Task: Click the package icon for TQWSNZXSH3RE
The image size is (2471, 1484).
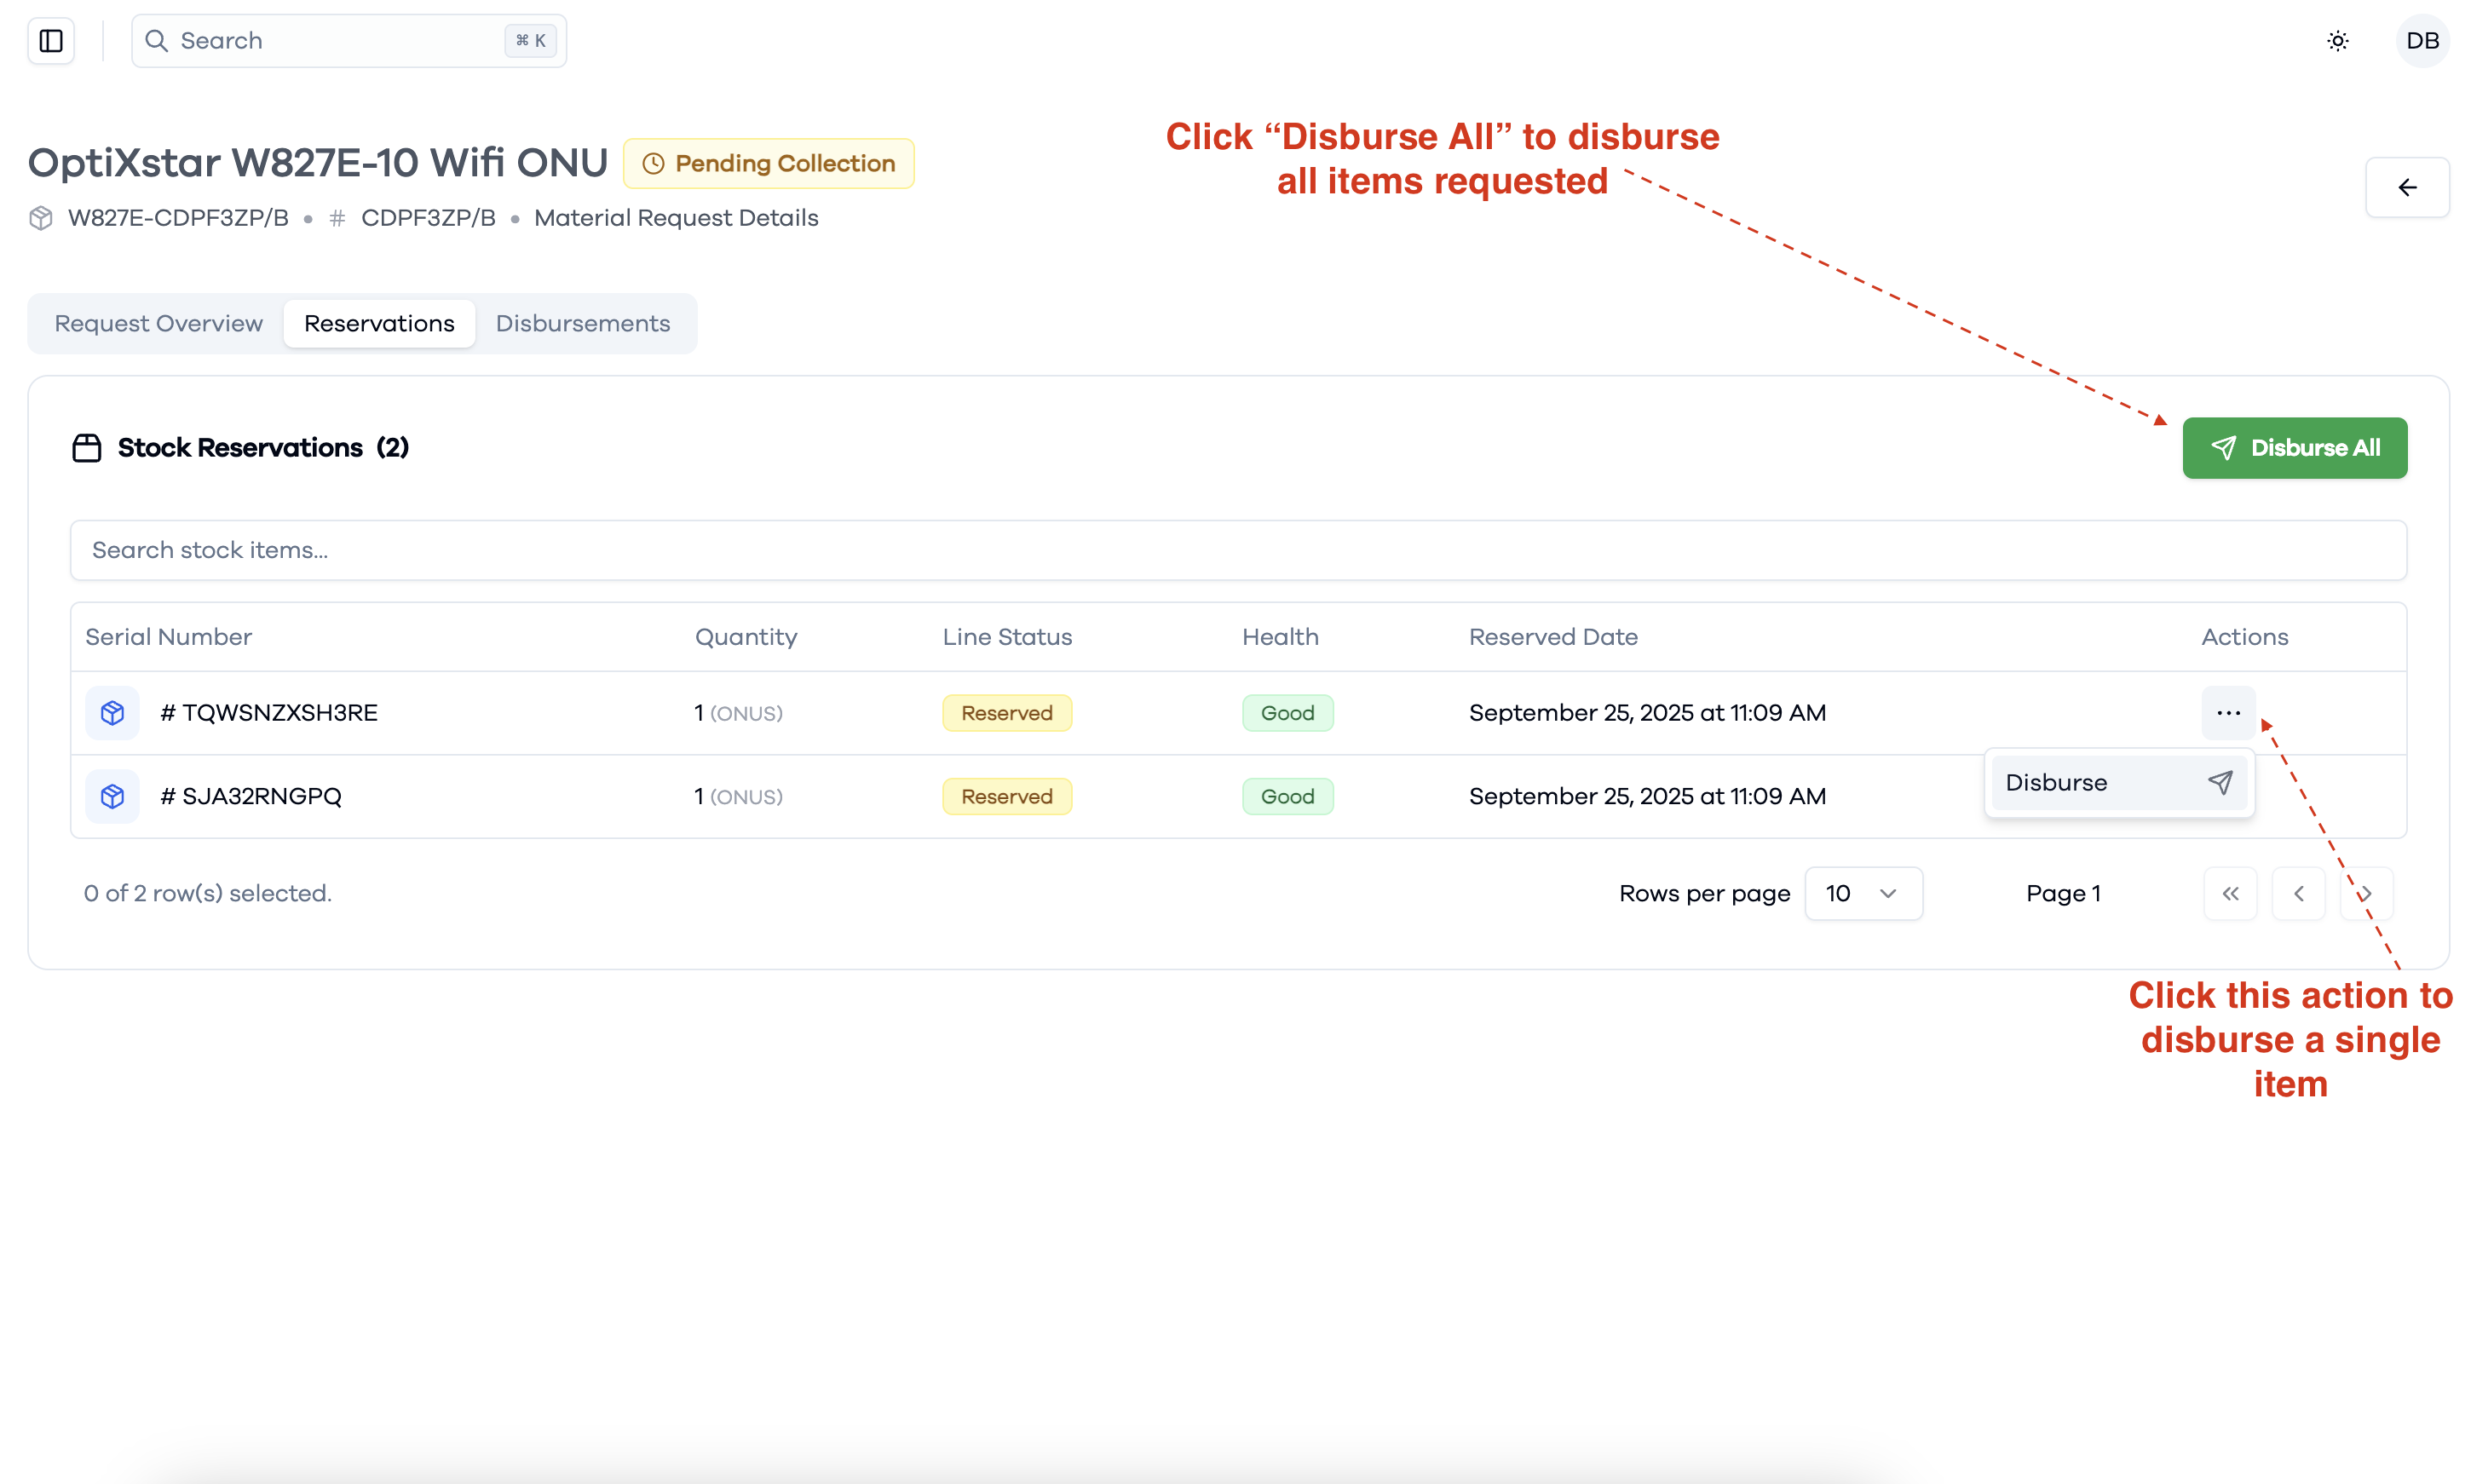Action: (112, 713)
